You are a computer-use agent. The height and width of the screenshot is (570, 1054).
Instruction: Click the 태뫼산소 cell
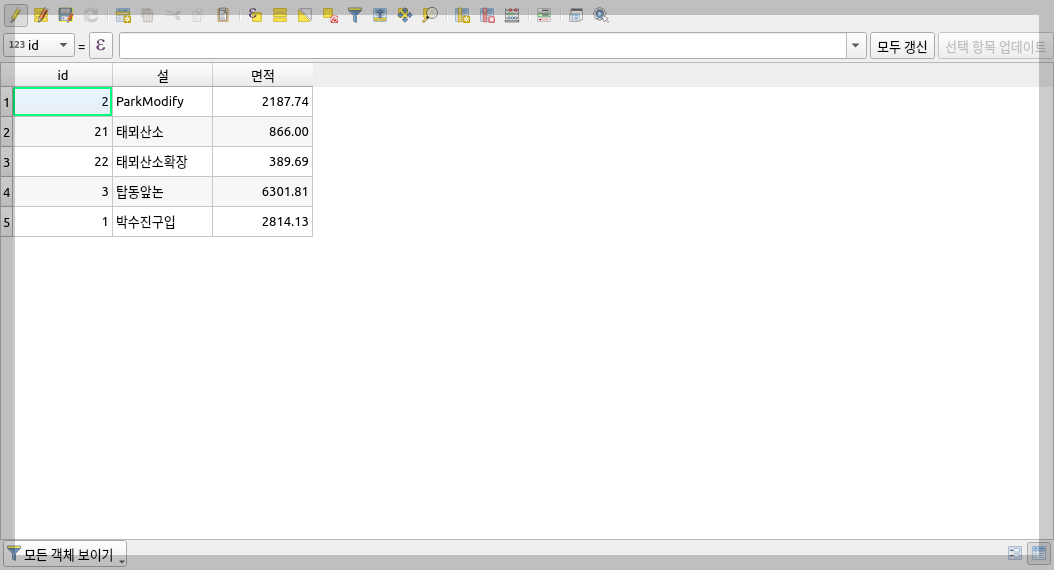pos(163,132)
